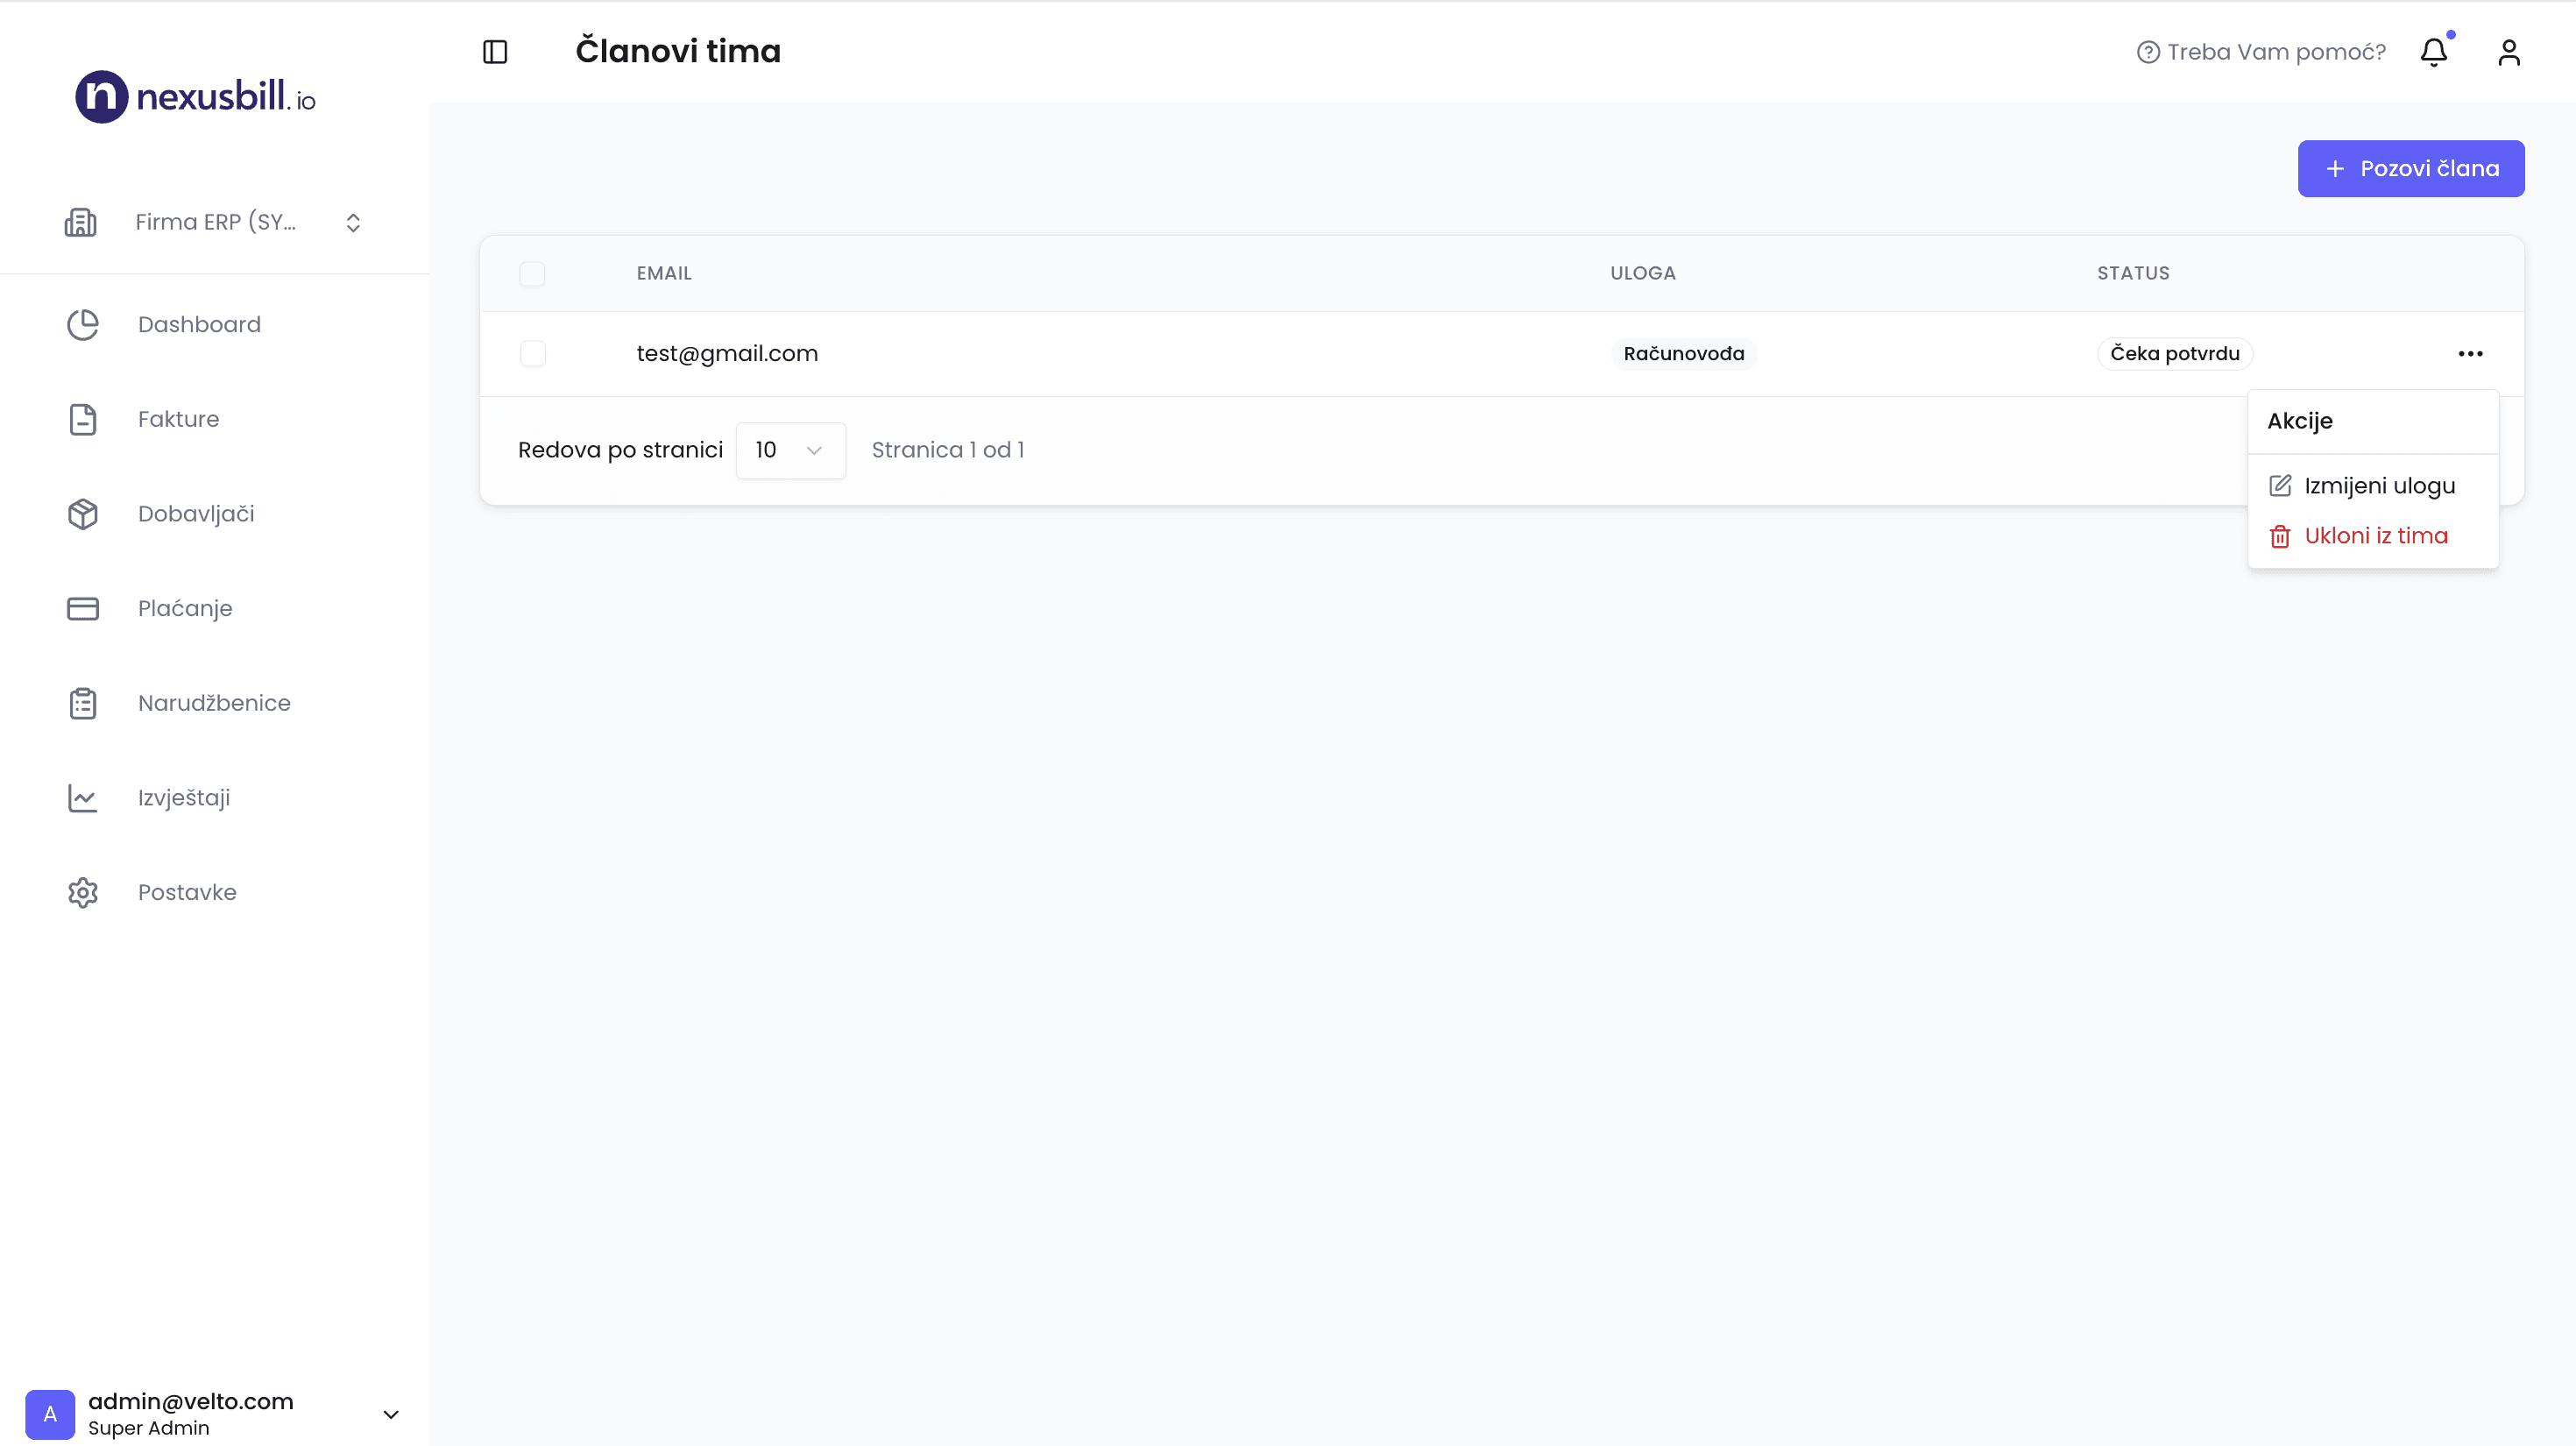This screenshot has height=1446, width=2576.
Task: Toggle the sidebar collapse icon
Action: (x=495, y=52)
